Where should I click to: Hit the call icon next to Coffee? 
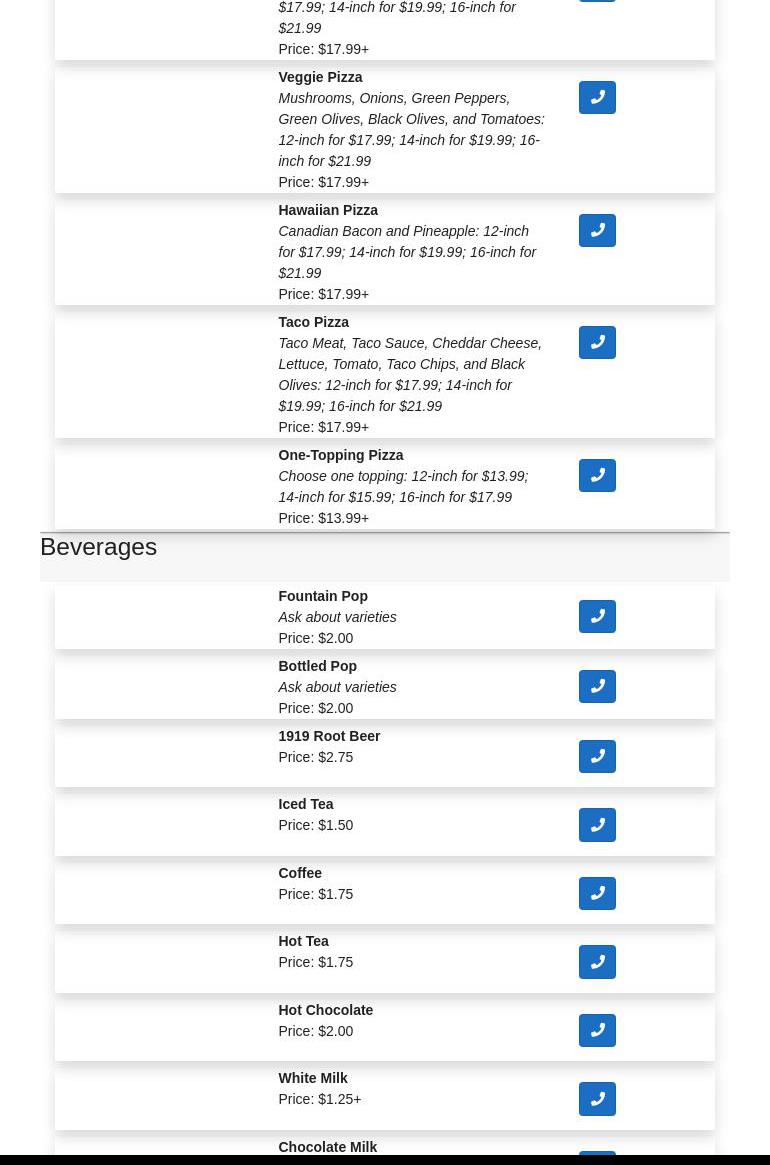tap(597, 894)
